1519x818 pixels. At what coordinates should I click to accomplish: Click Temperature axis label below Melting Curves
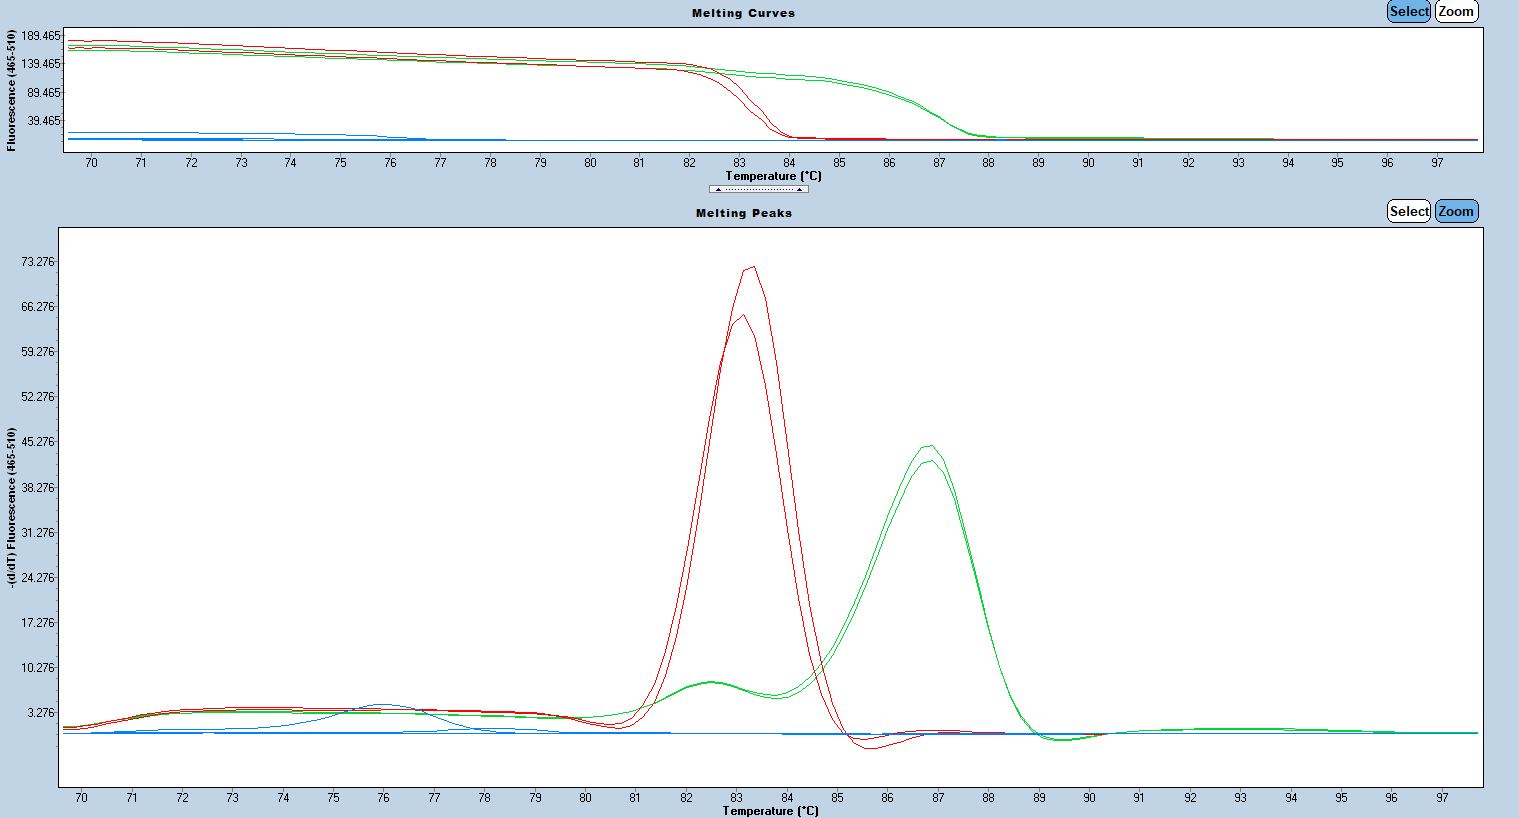coord(773,176)
